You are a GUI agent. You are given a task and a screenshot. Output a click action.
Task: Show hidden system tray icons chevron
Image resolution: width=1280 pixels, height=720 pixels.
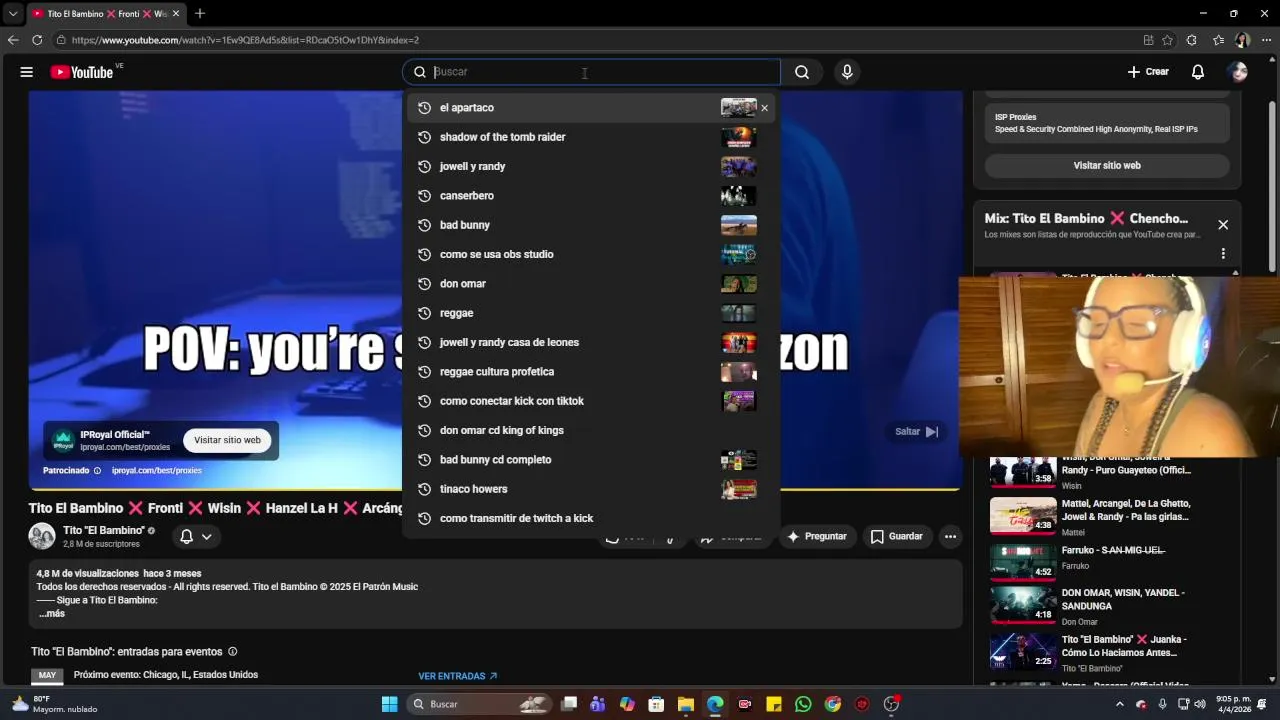pos(1120,704)
